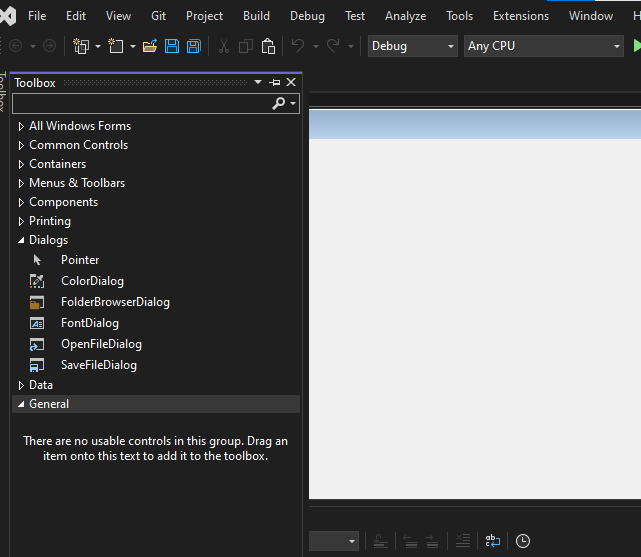Click the Open File folder icon
The image size is (641, 557).
pyautogui.click(x=150, y=46)
